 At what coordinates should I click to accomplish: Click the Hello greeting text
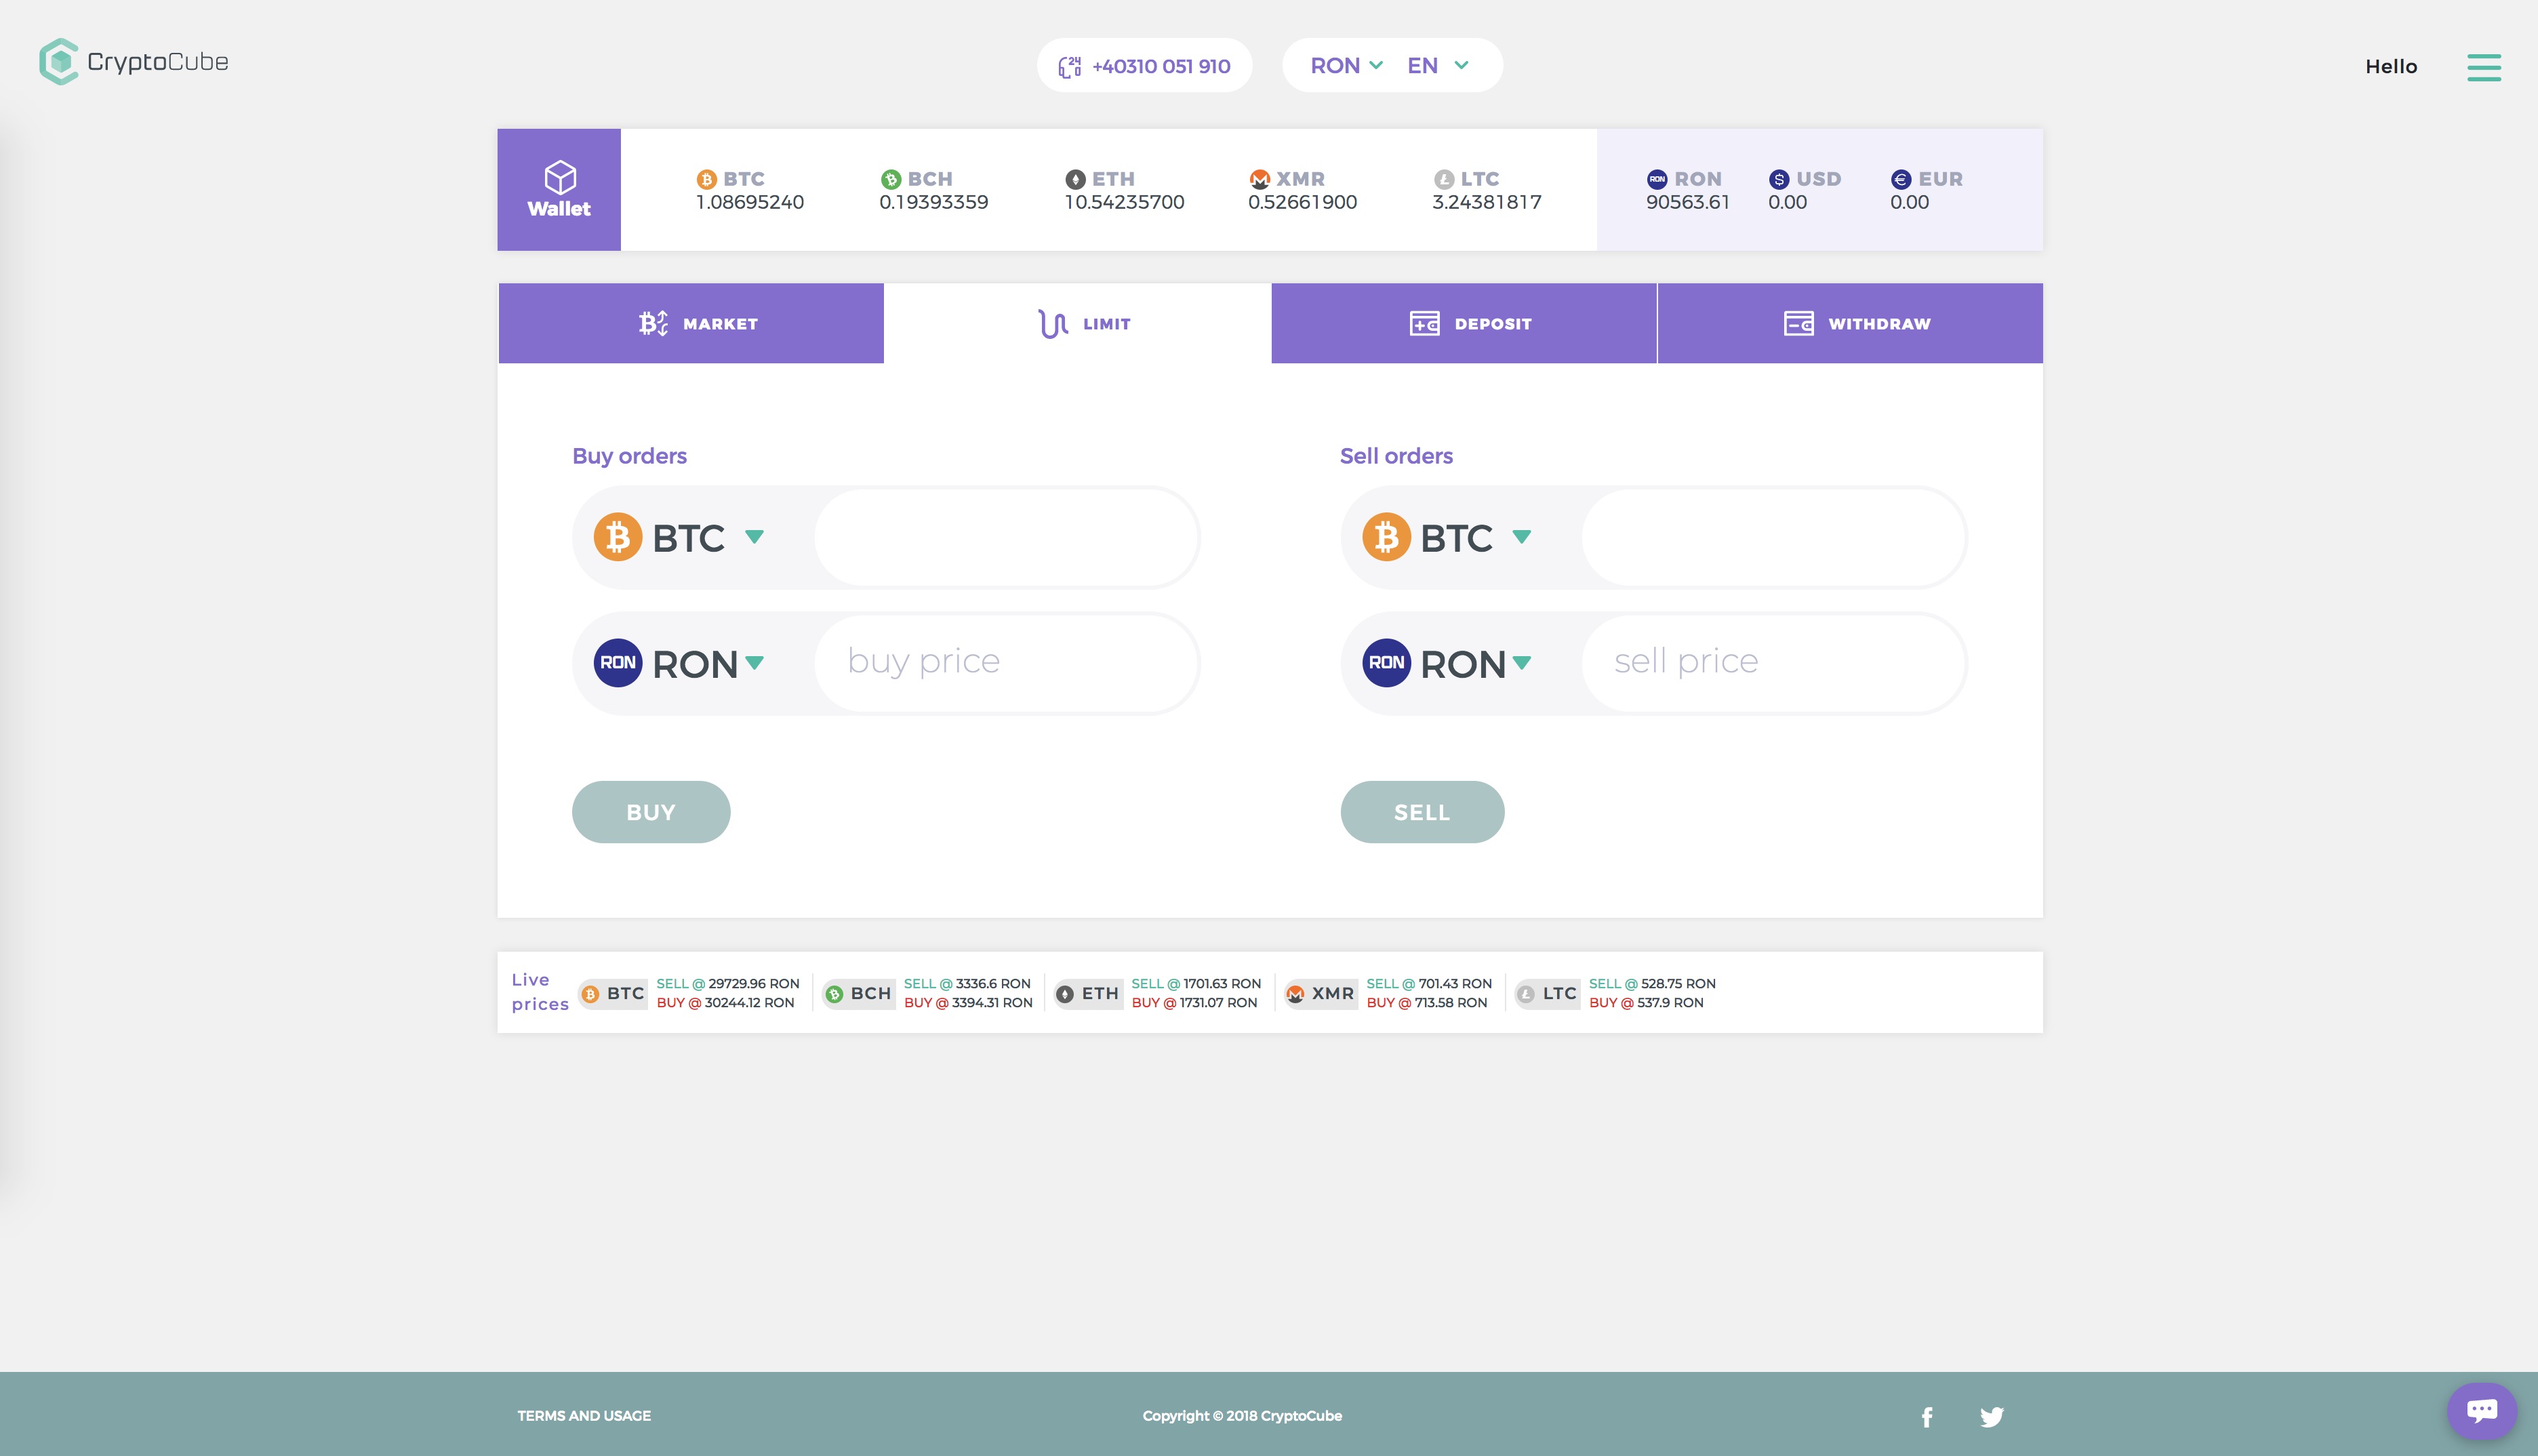[2391, 67]
